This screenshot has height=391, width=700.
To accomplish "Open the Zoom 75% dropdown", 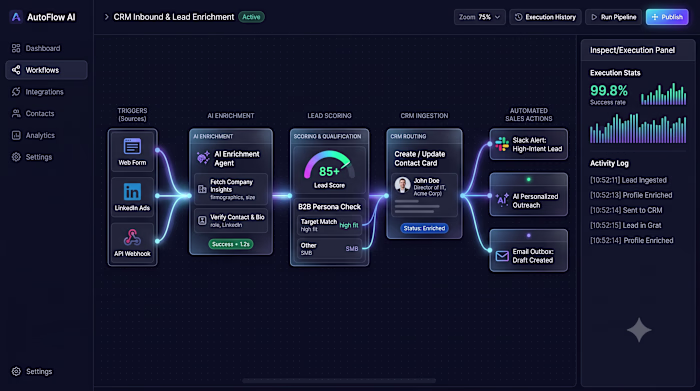I will tap(479, 17).
